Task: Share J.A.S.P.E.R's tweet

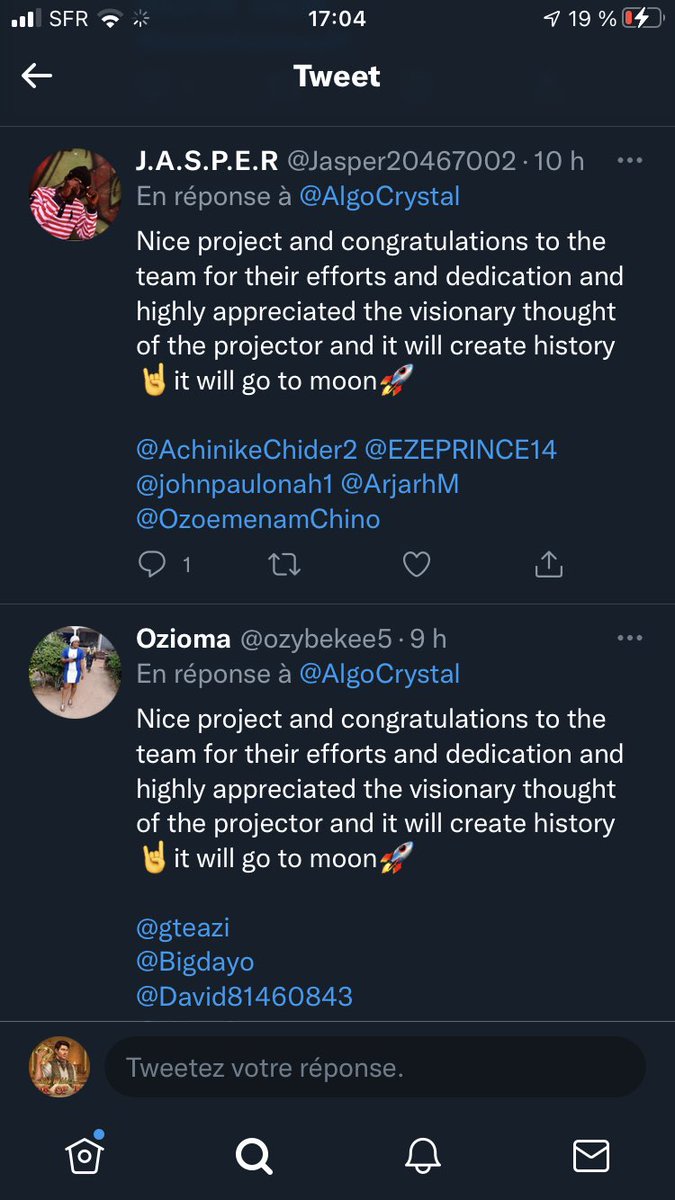Action: tap(549, 565)
